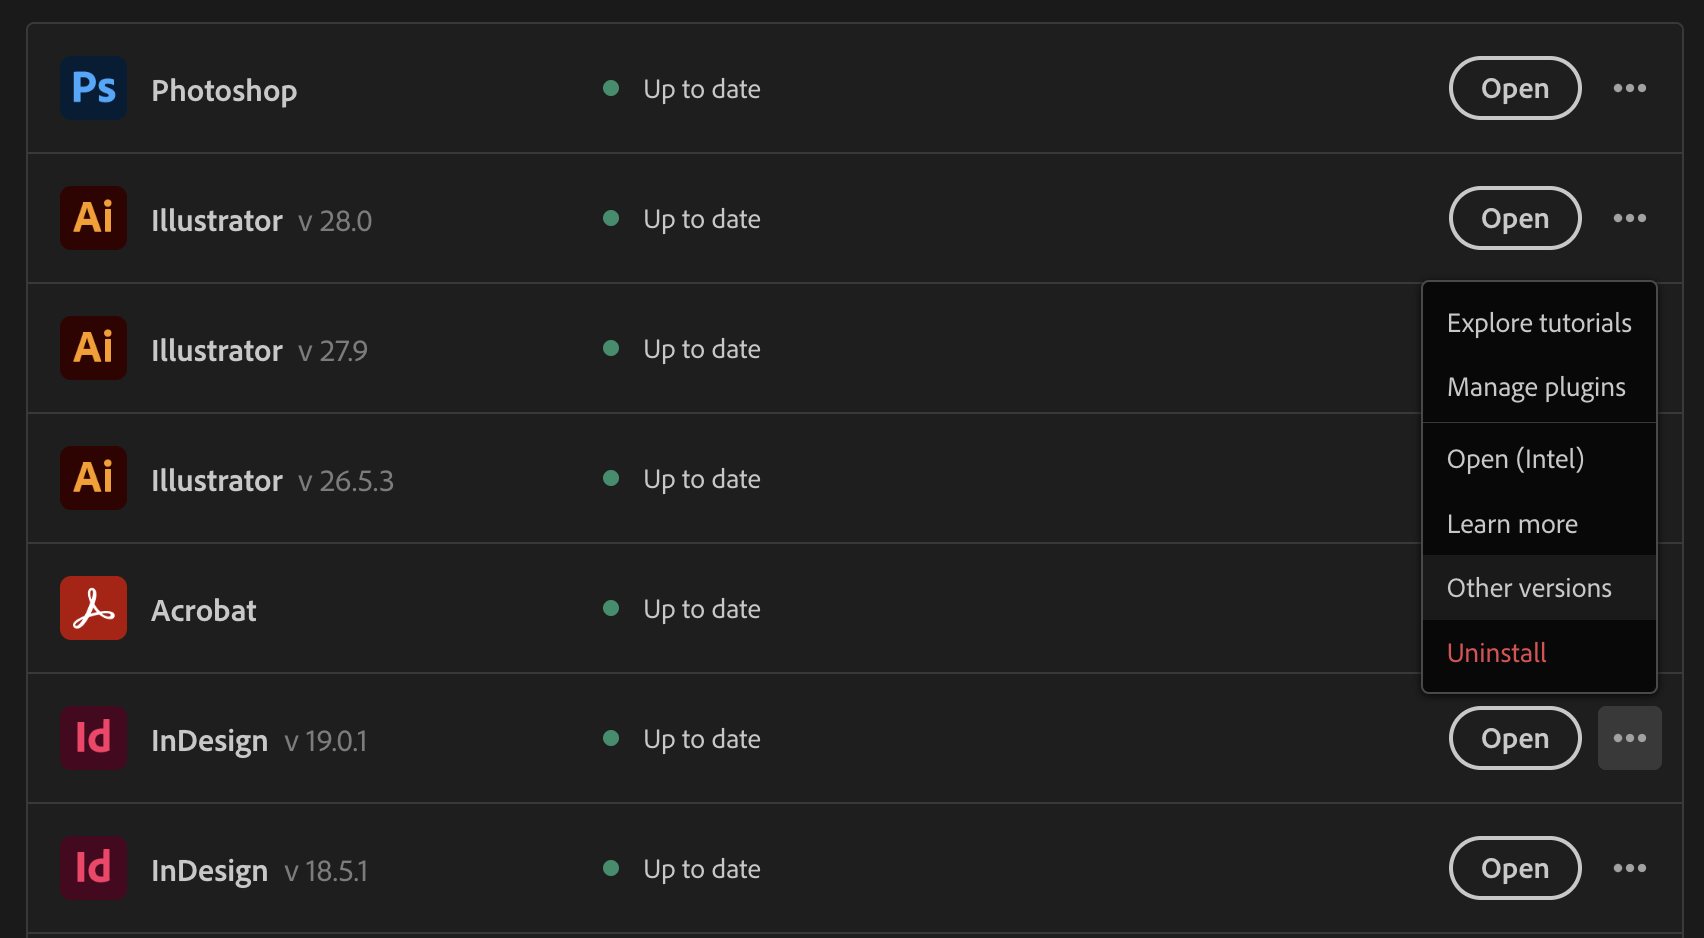
Task: Select Uninstall in the options menu
Action: (1496, 653)
